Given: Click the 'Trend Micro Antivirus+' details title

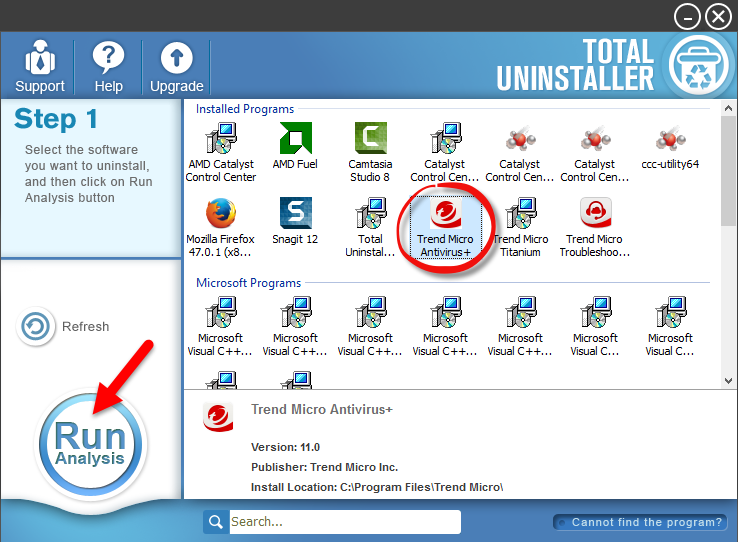Looking at the screenshot, I should (321, 409).
